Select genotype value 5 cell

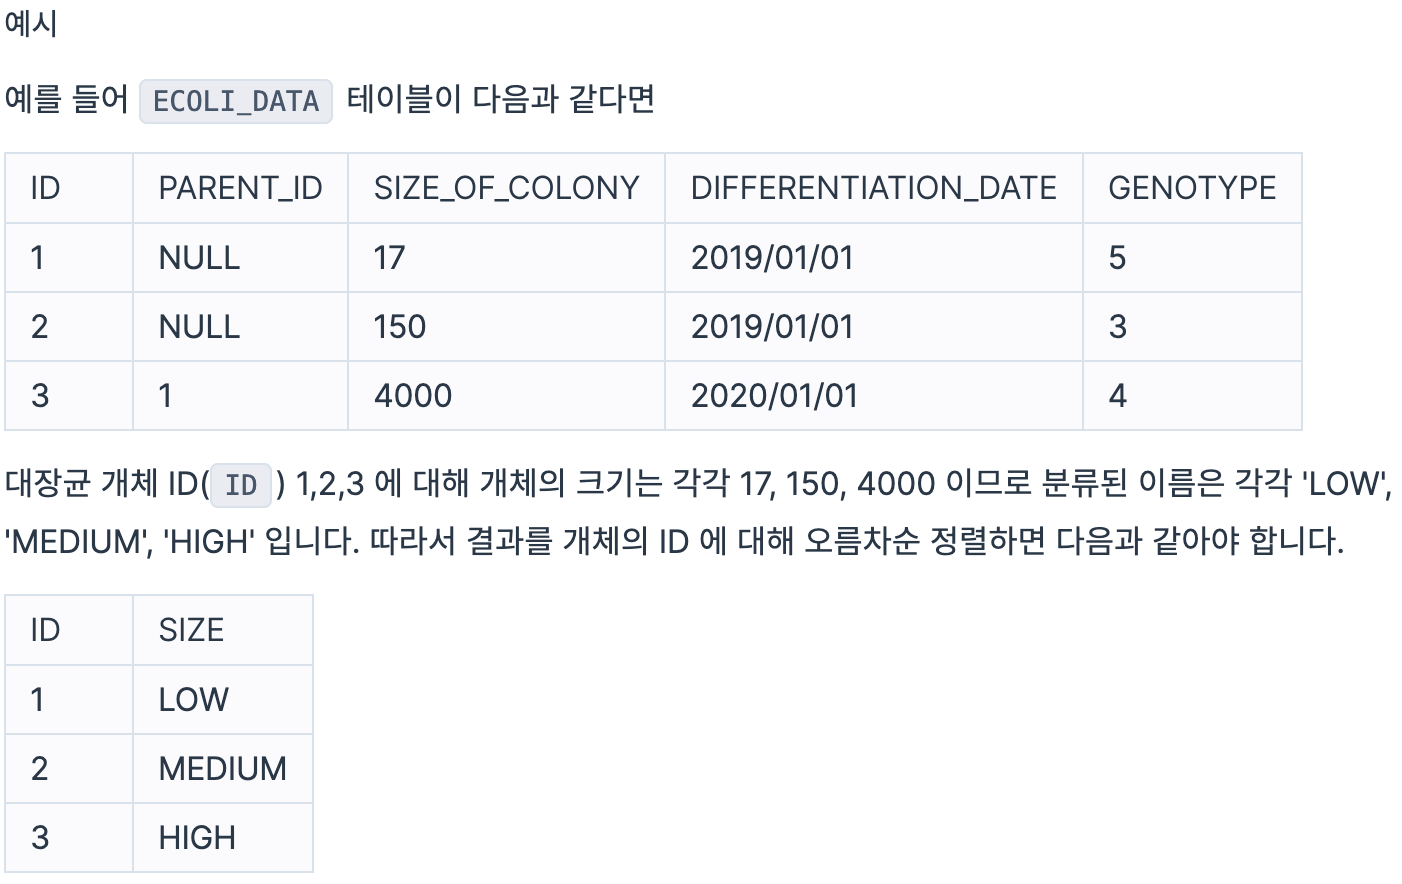[1192, 257]
